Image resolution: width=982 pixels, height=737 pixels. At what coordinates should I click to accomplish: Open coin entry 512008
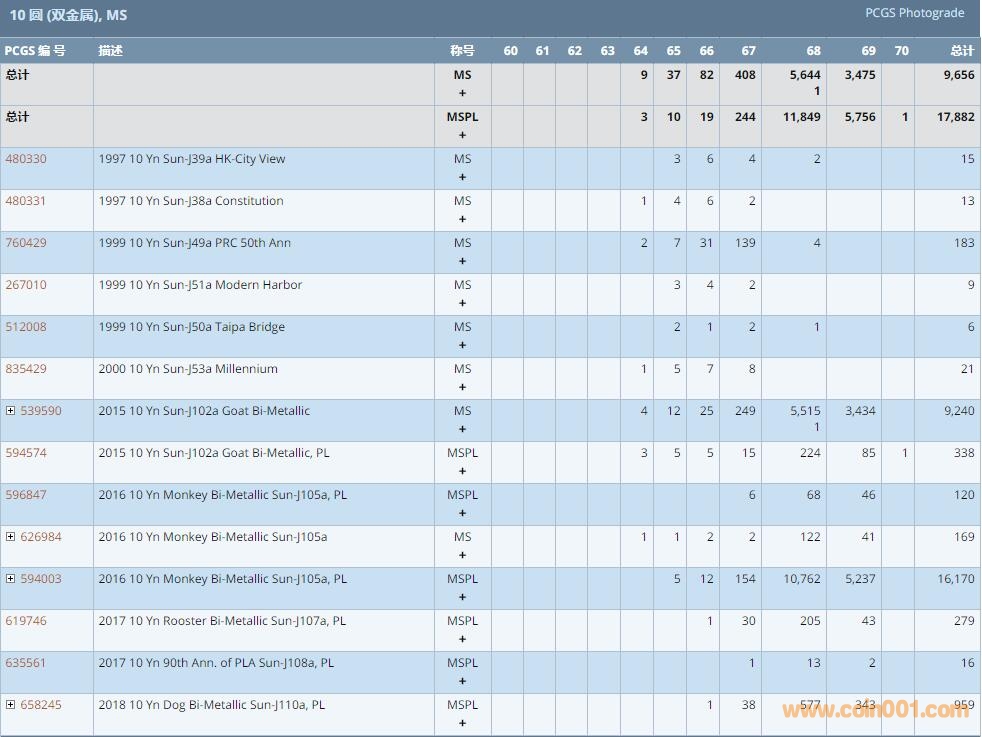[26, 327]
